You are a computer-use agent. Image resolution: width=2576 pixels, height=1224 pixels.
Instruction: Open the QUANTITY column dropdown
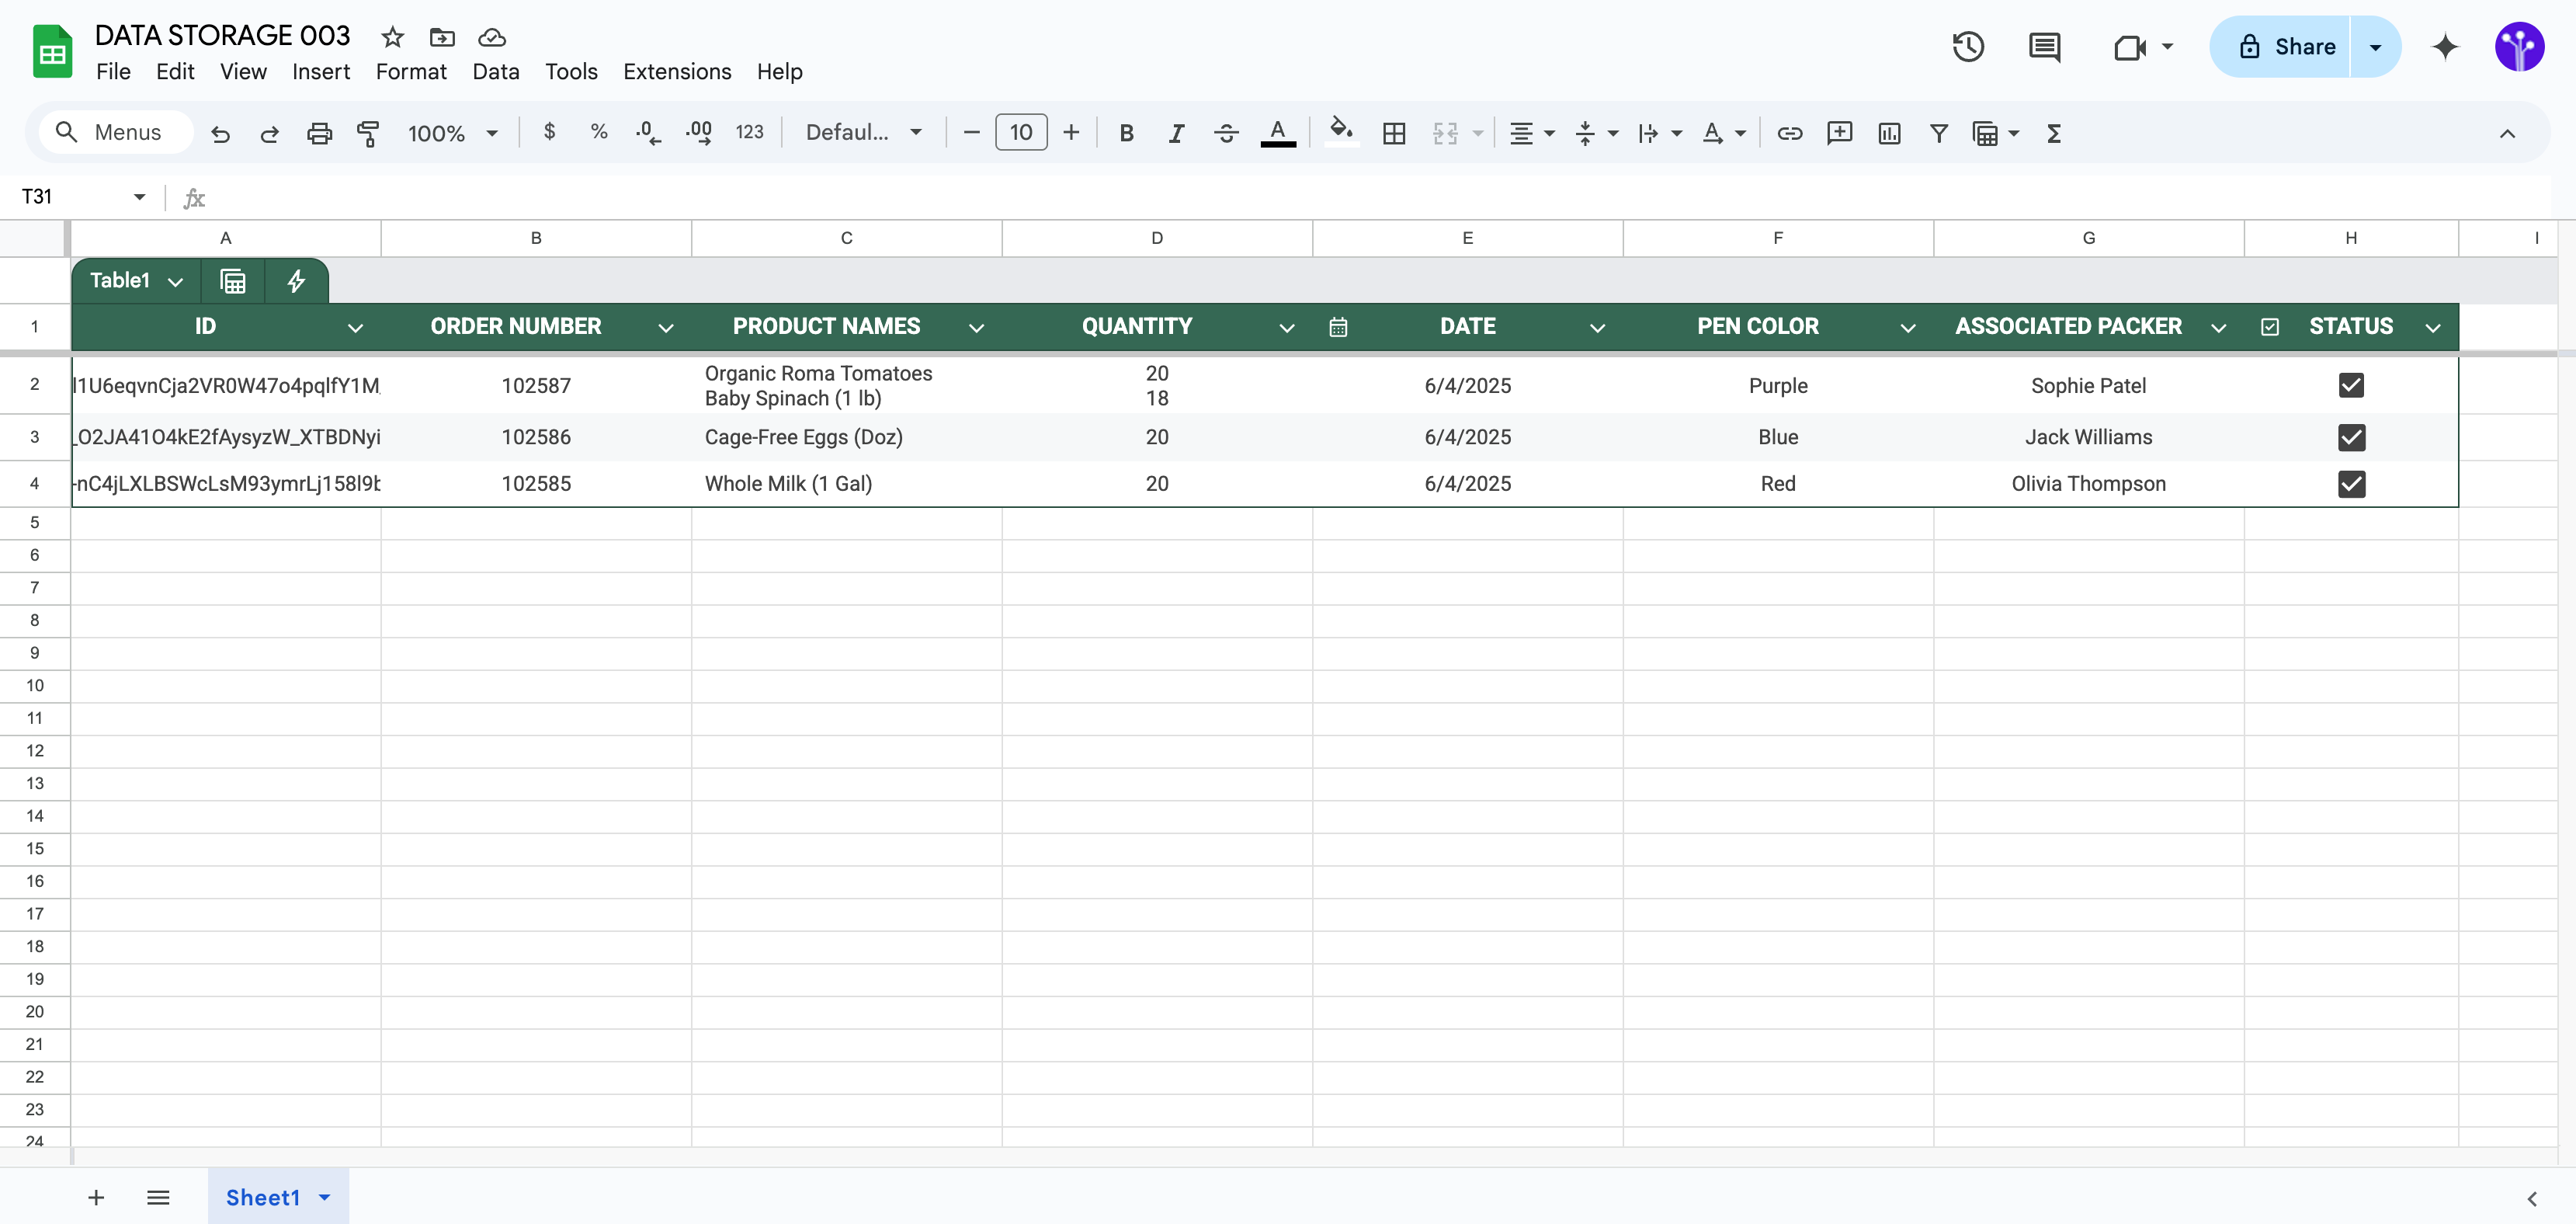point(1287,328)
